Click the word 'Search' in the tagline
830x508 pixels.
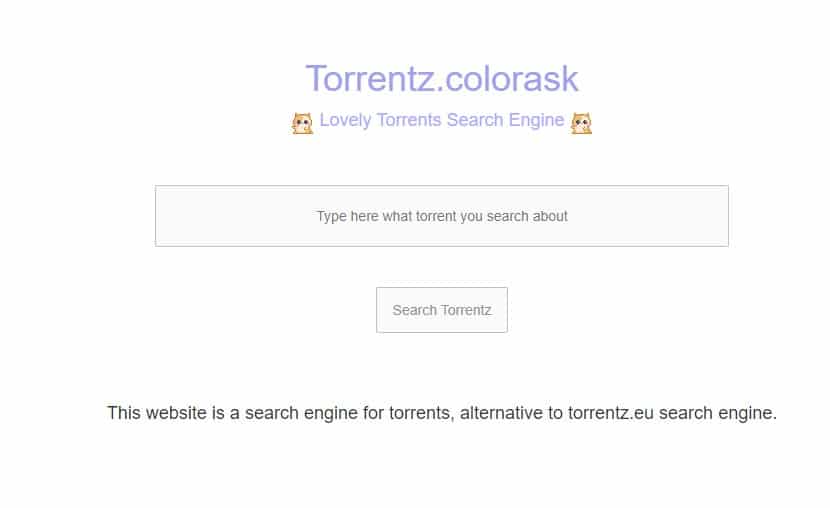(x=475, y=120)
